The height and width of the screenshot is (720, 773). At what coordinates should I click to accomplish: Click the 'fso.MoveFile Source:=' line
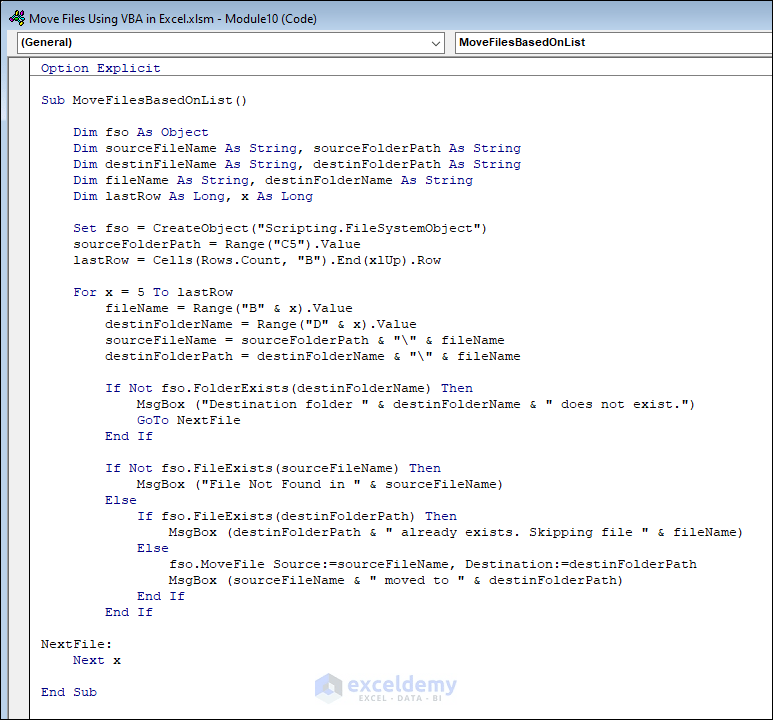click(433, 564)
